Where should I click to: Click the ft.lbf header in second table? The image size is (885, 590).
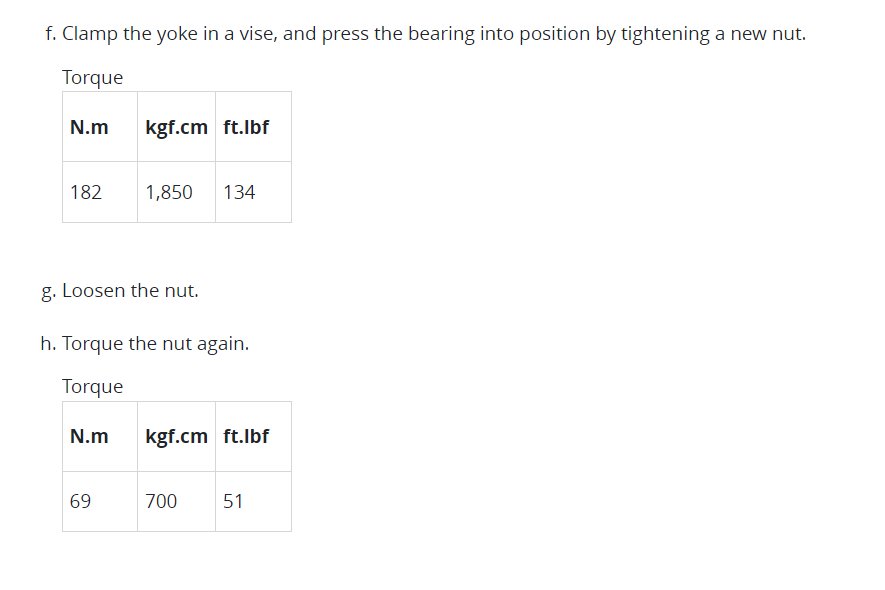coord(253,436)
